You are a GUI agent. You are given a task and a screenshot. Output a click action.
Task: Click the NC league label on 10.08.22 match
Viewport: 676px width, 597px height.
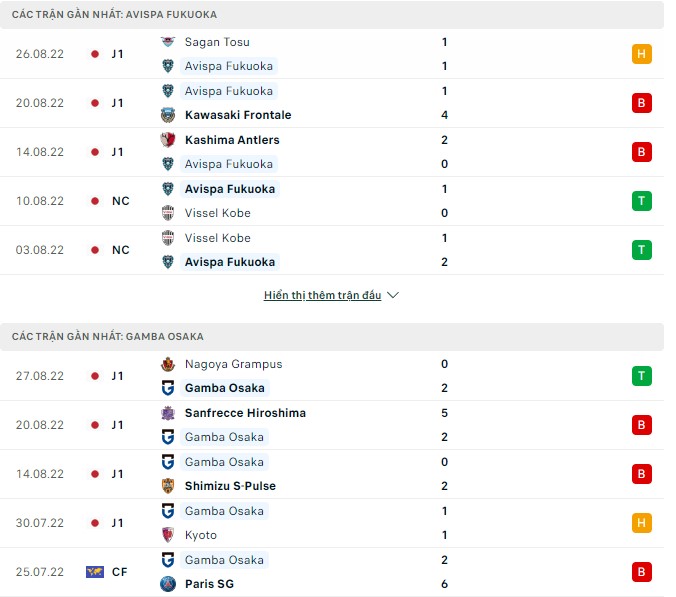pos(120,201)
